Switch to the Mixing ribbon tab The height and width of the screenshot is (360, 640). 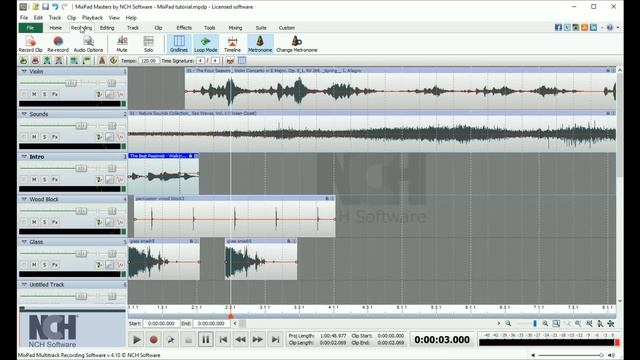tap(235, 28)
